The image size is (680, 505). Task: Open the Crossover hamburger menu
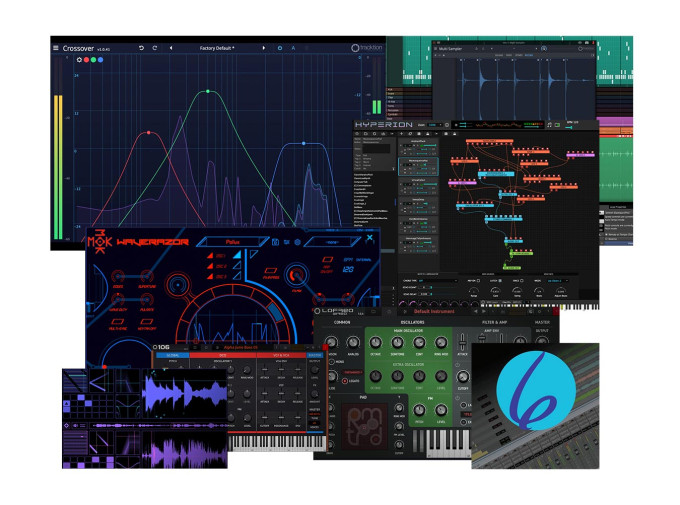coord(58,47)
